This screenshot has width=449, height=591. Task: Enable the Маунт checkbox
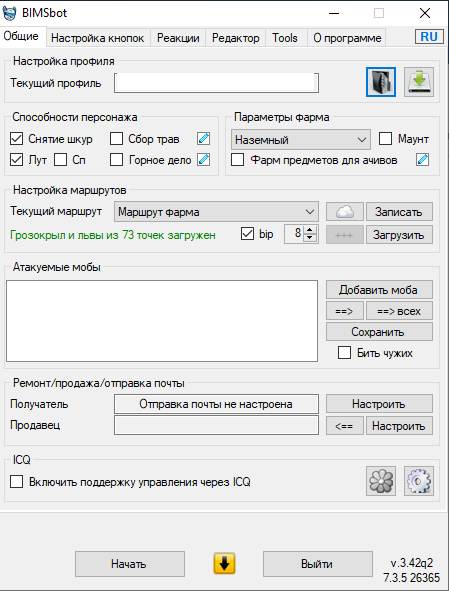(x=385, y=139)
